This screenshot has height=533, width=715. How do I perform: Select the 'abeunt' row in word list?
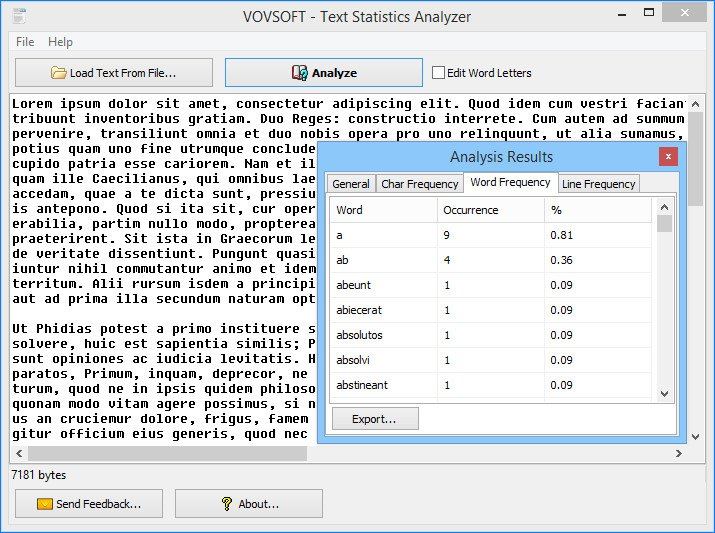pyautogui.click(x=491, y=285)
